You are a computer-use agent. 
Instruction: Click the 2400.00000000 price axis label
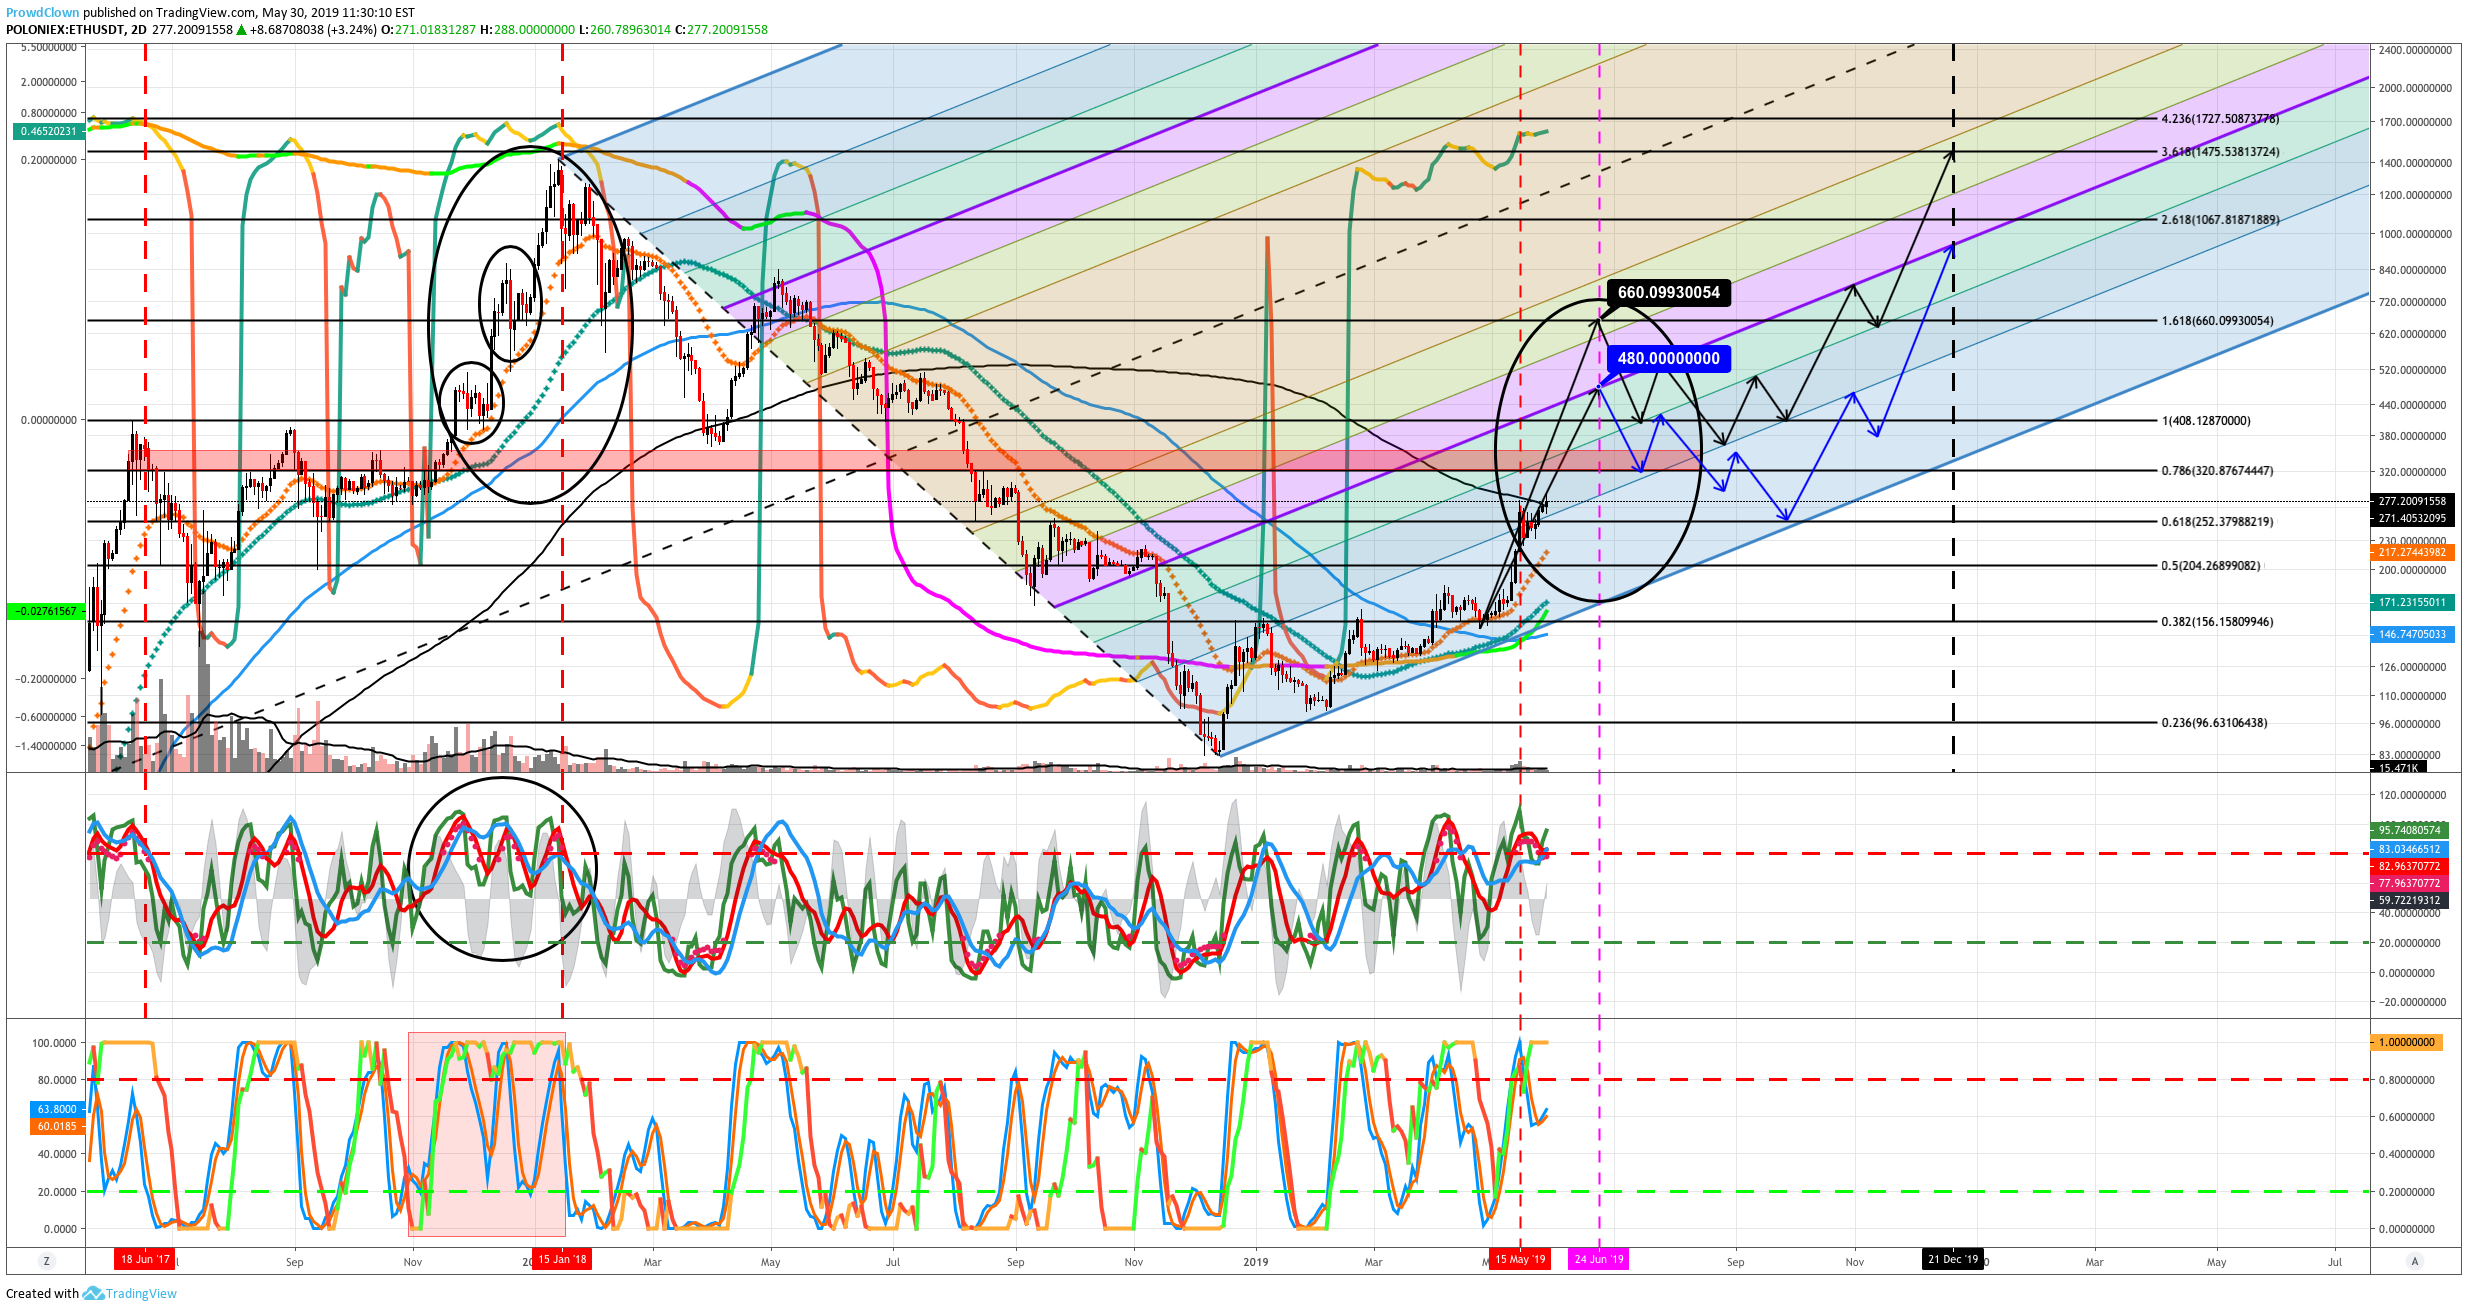click(2415, 50)
